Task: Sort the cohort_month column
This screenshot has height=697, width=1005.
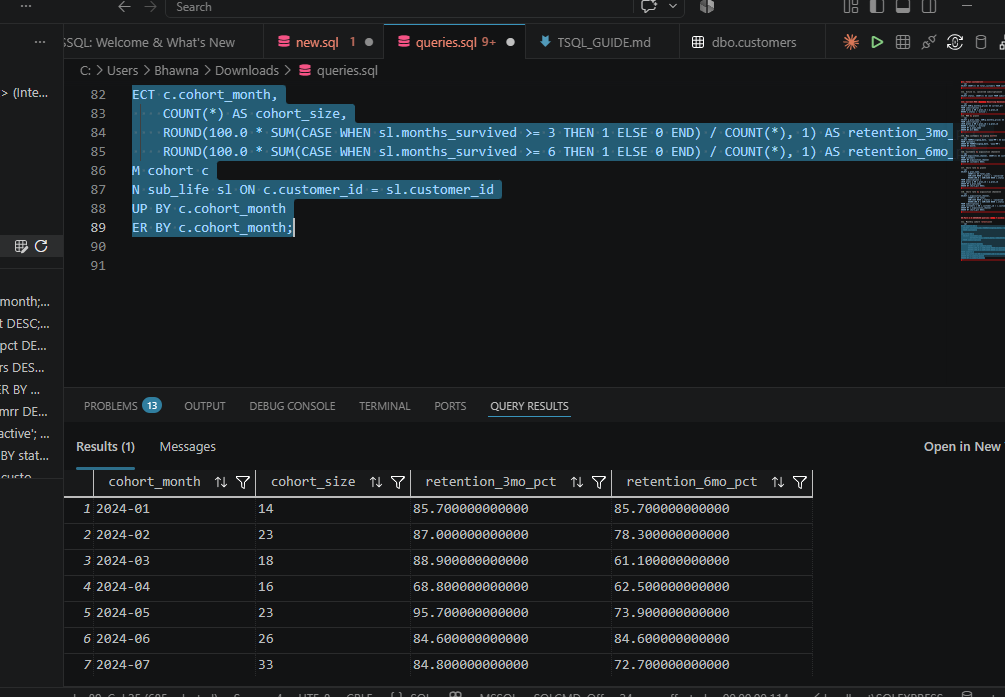Action: [220, 482]
